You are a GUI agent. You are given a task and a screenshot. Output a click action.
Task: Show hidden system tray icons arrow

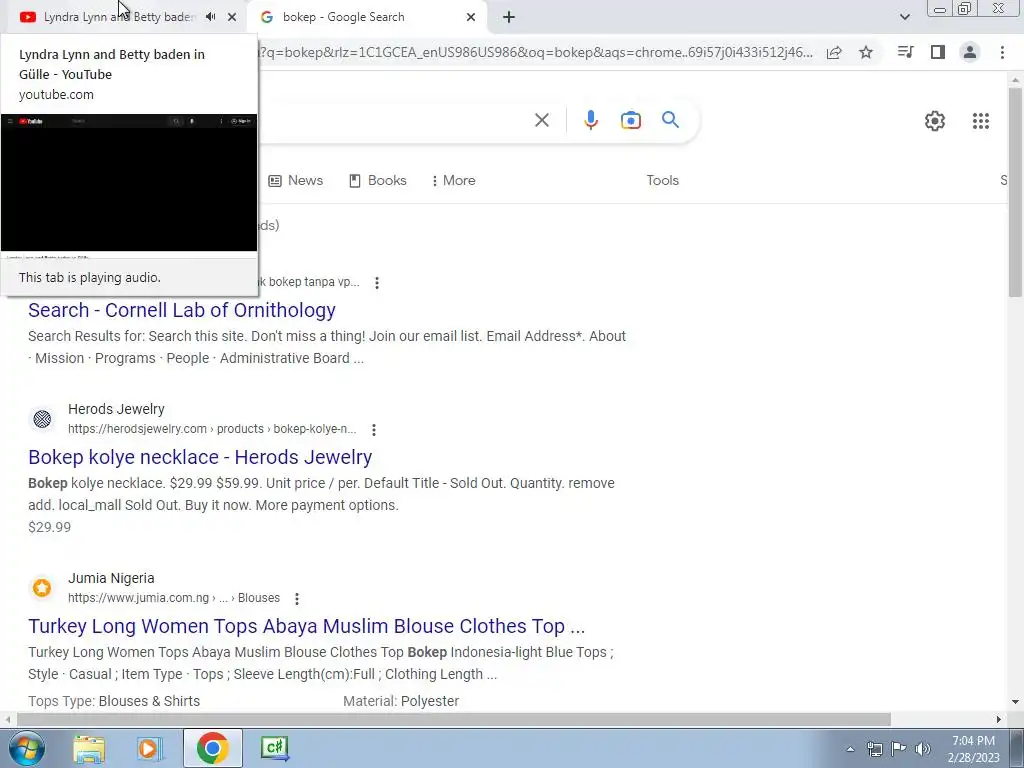click(850, 749)
